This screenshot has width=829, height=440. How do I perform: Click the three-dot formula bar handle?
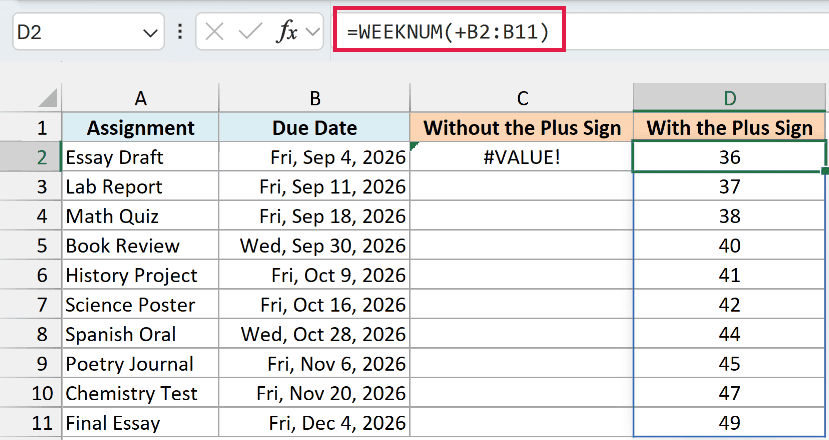(180, 32)
